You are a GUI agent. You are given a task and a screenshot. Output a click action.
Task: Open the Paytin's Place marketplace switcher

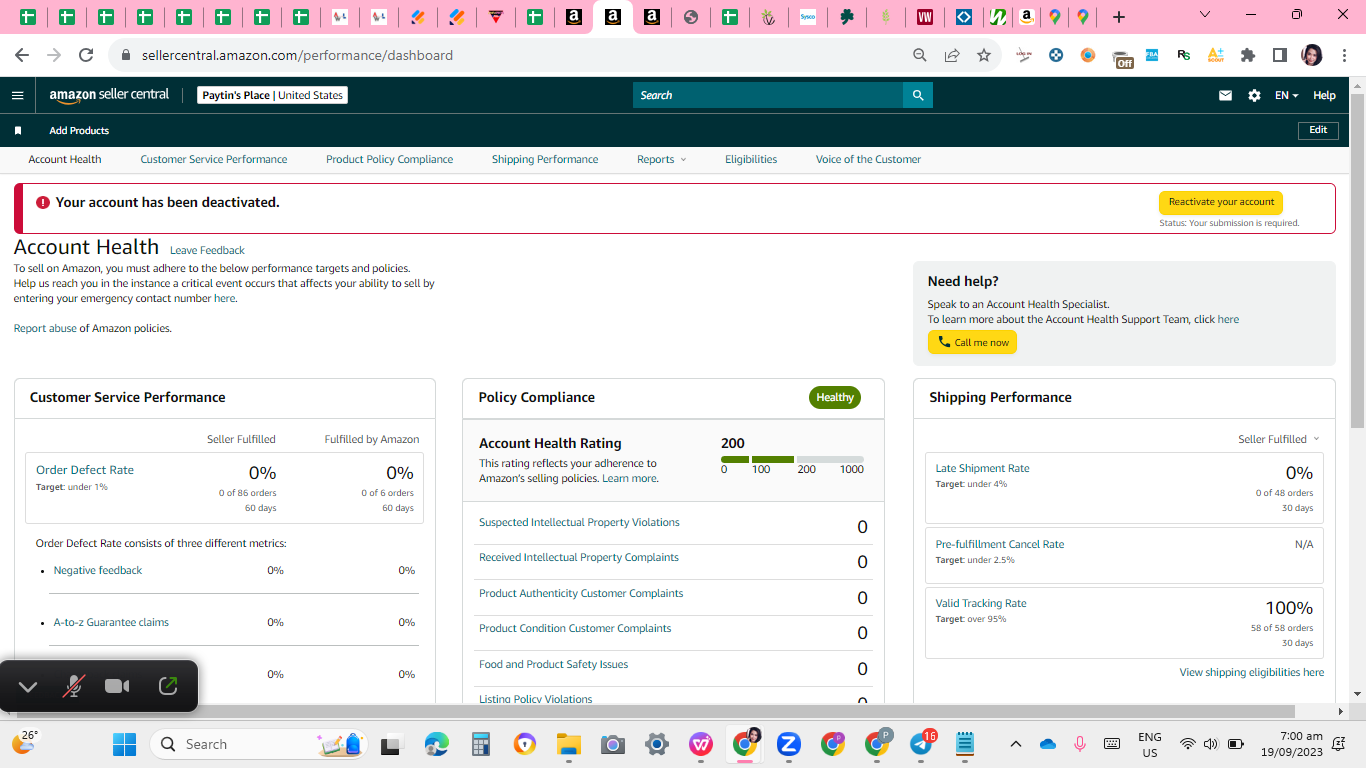click(x=272, y=95)
